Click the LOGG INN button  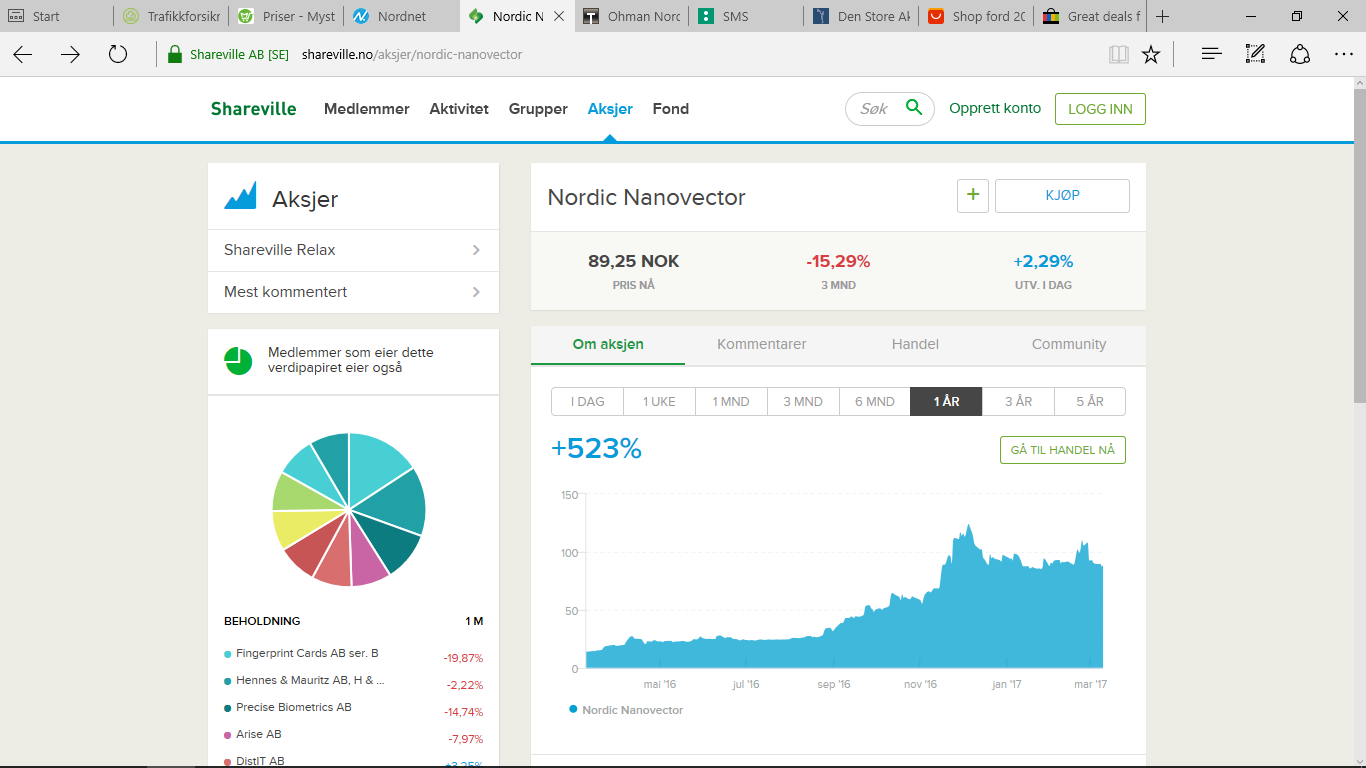point(1100,109)
